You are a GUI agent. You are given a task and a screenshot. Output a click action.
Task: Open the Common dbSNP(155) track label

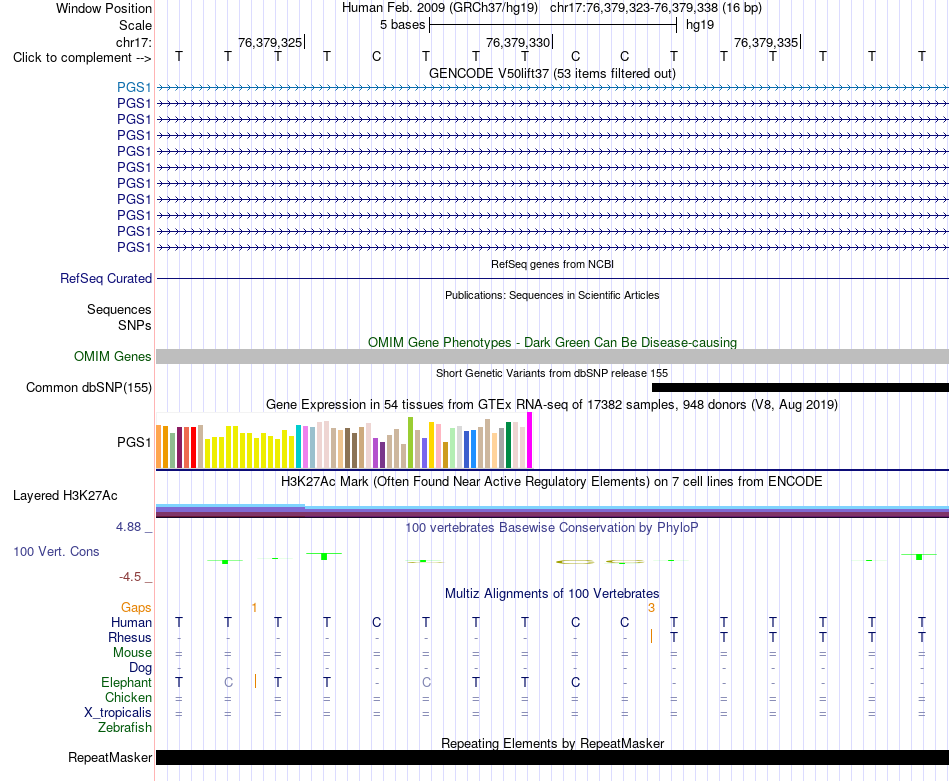coord(89,387)
